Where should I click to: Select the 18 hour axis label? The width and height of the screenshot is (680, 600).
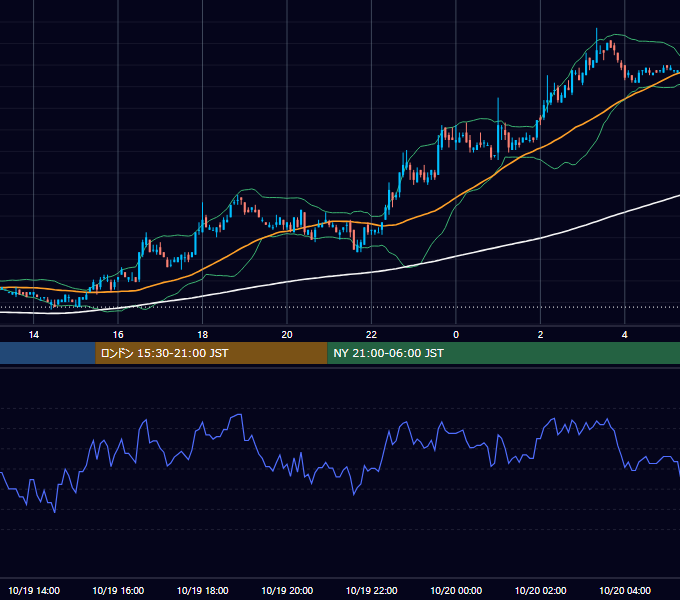click(x=203, y=335)
